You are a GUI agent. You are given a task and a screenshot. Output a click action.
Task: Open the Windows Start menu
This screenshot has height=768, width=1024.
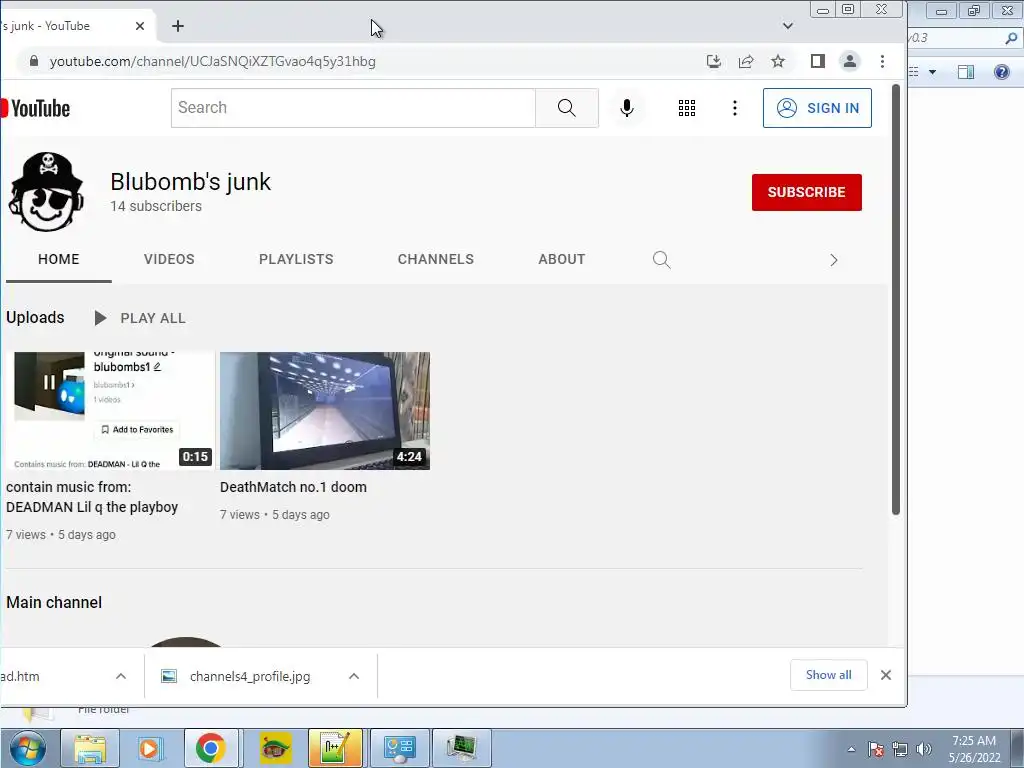point(27,748)
